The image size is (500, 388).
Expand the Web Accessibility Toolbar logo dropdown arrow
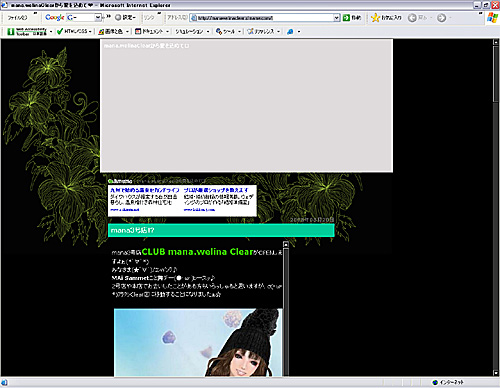51,32
